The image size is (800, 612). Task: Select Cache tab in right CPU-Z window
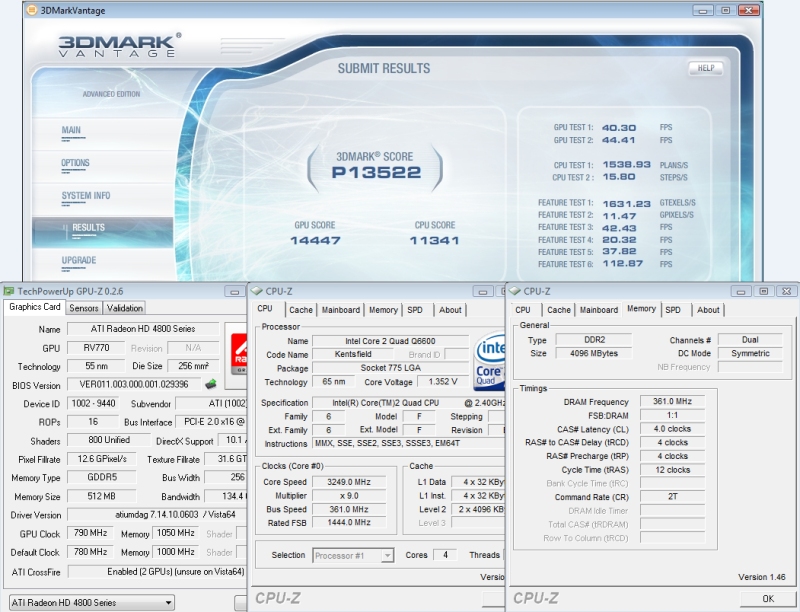tap(559, 310)
